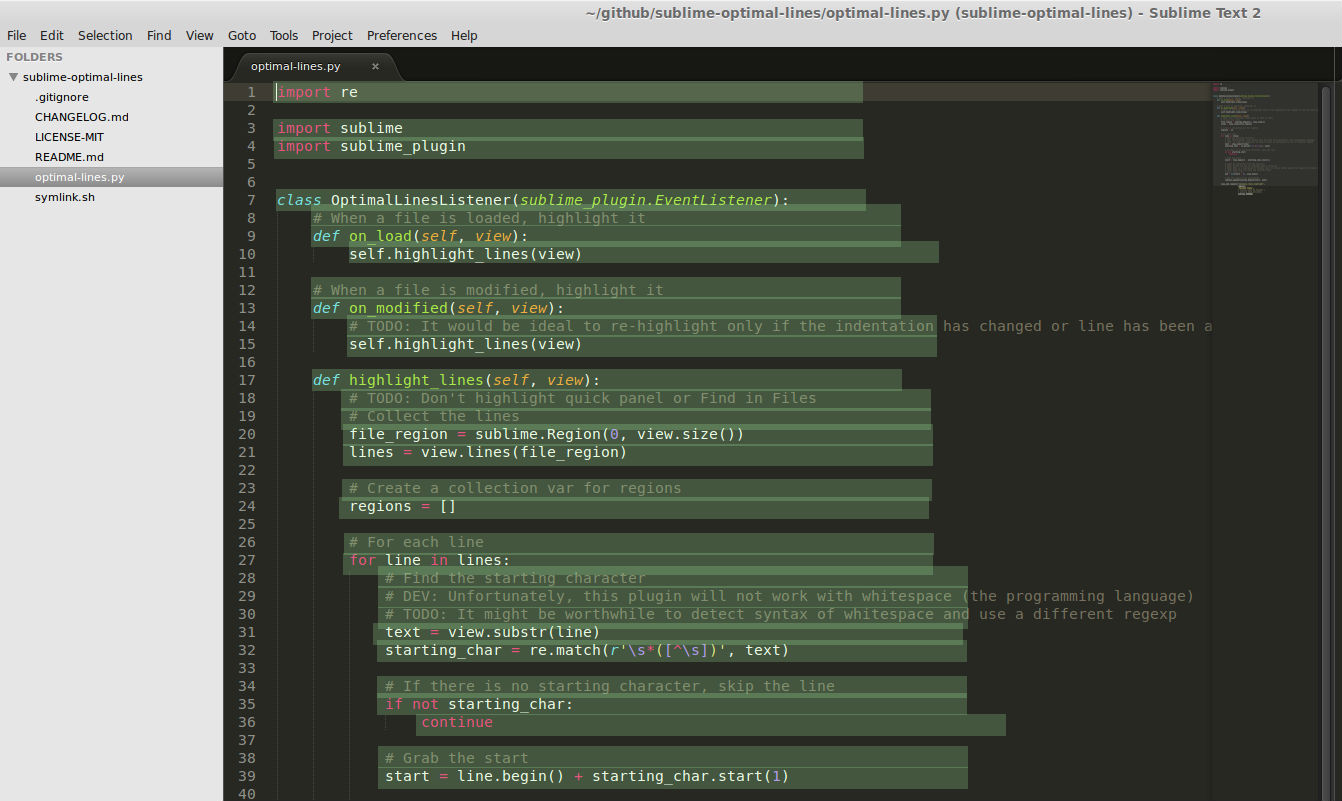
Task: Open the Tools menu
Action: [x=284, y=35]
